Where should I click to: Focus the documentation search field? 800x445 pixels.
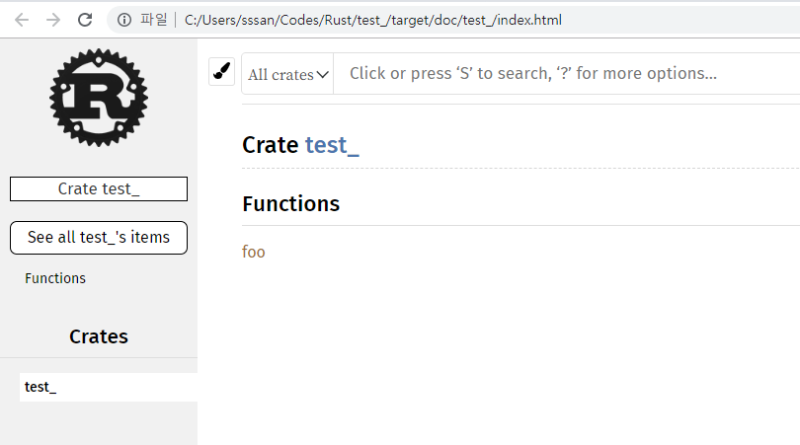560,73
